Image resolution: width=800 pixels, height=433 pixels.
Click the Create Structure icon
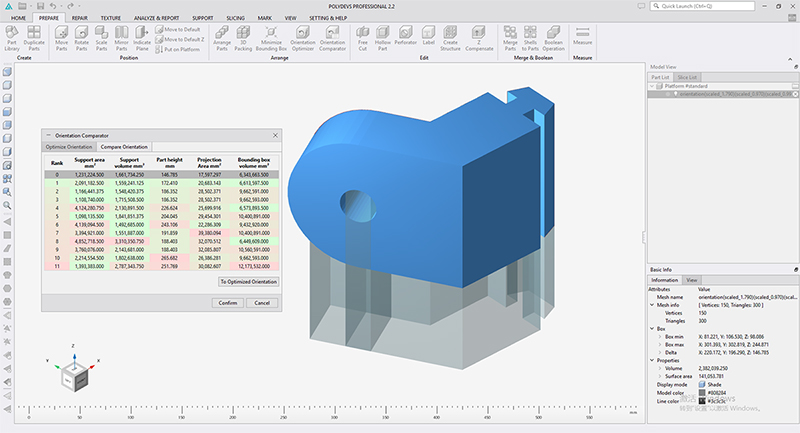coord(450,38)
